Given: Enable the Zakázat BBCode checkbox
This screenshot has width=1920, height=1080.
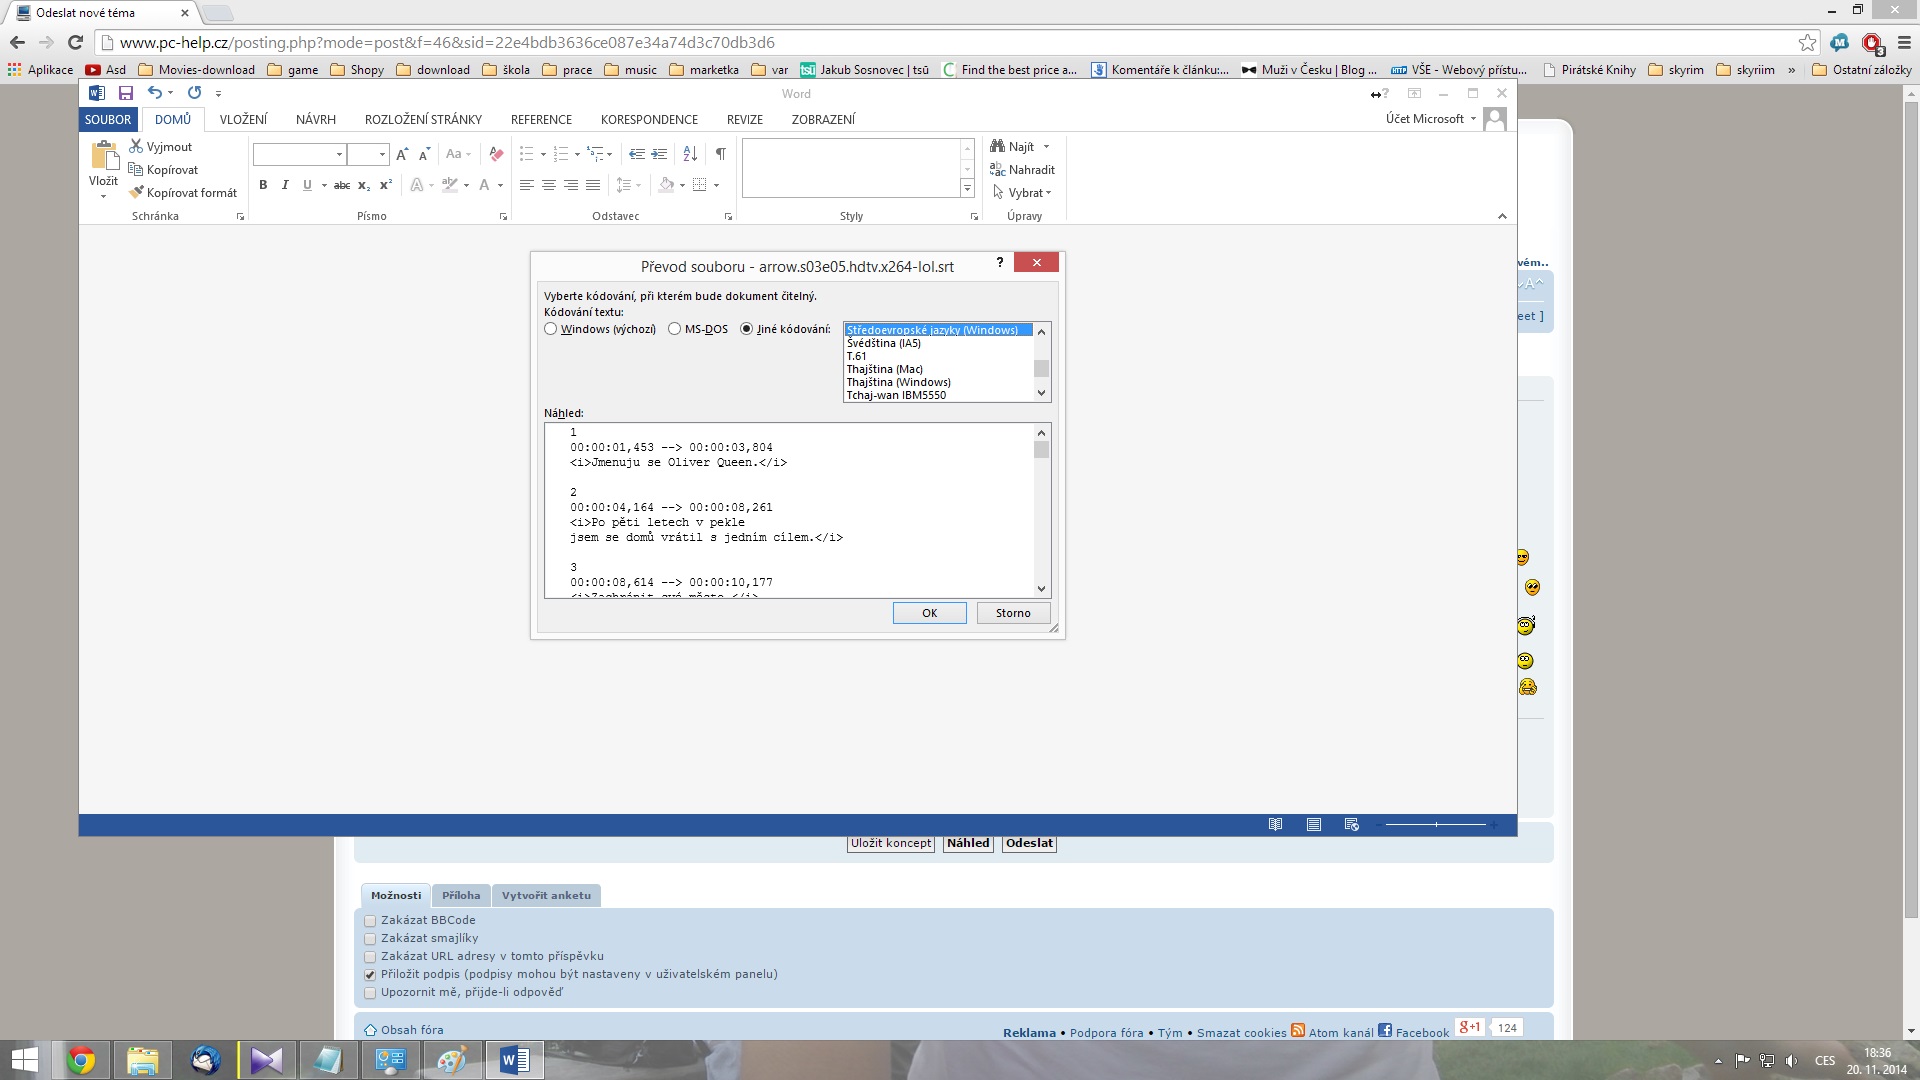Looking at the screenshot, I should [x=370, y=921].
